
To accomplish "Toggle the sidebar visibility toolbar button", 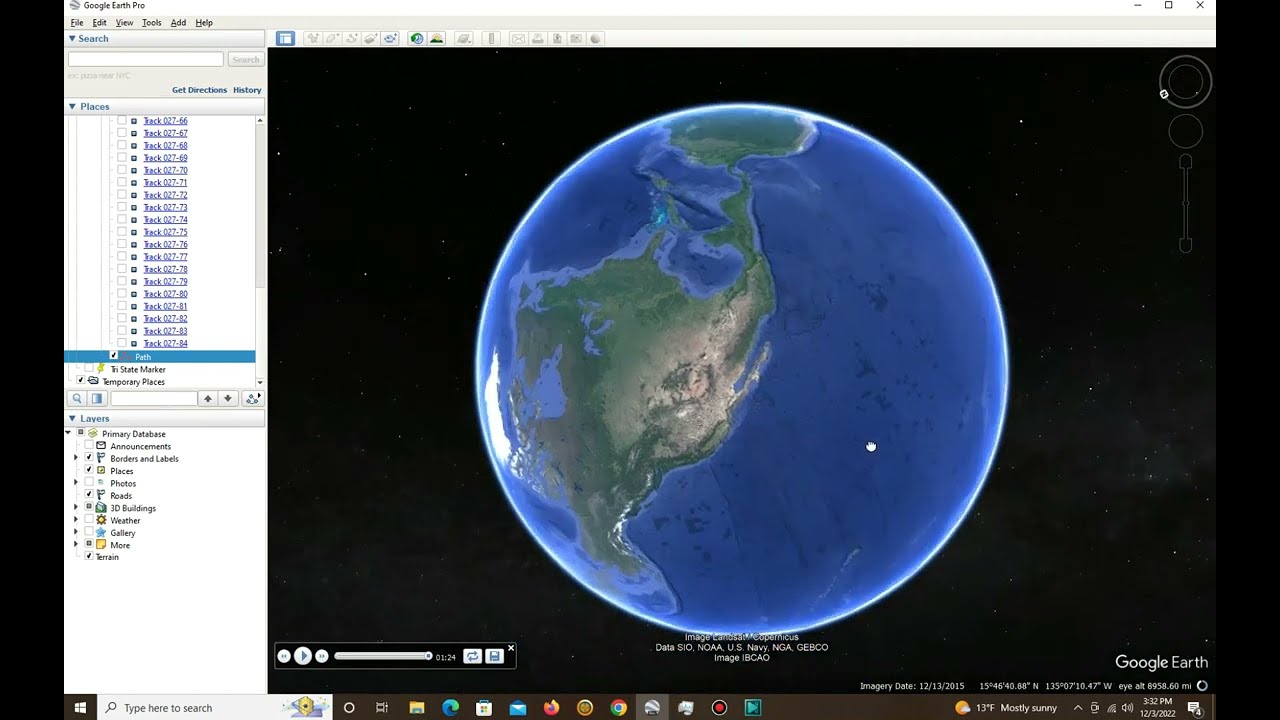I will (x=286, y=38).
